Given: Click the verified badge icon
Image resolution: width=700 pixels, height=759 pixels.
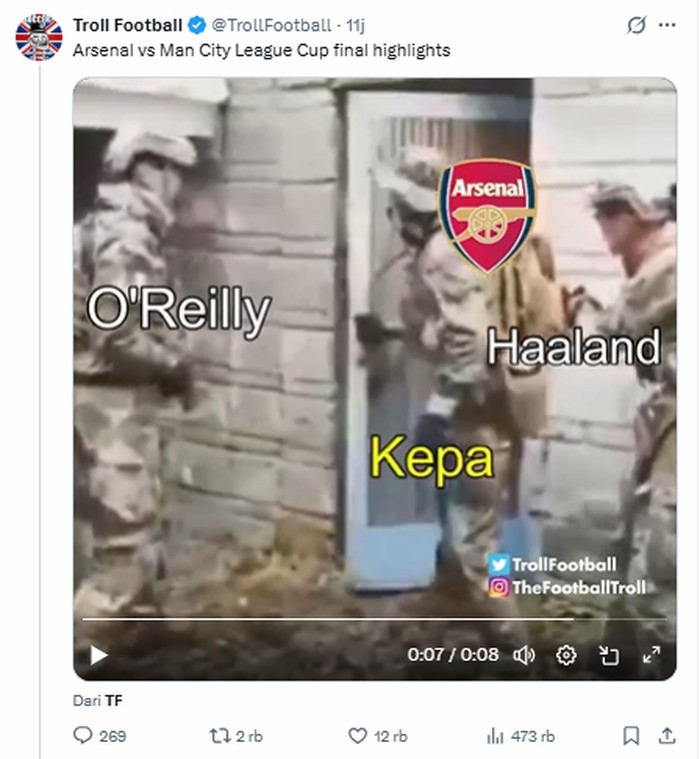Looking at the screenshot, I should click(x=197, y=25).
